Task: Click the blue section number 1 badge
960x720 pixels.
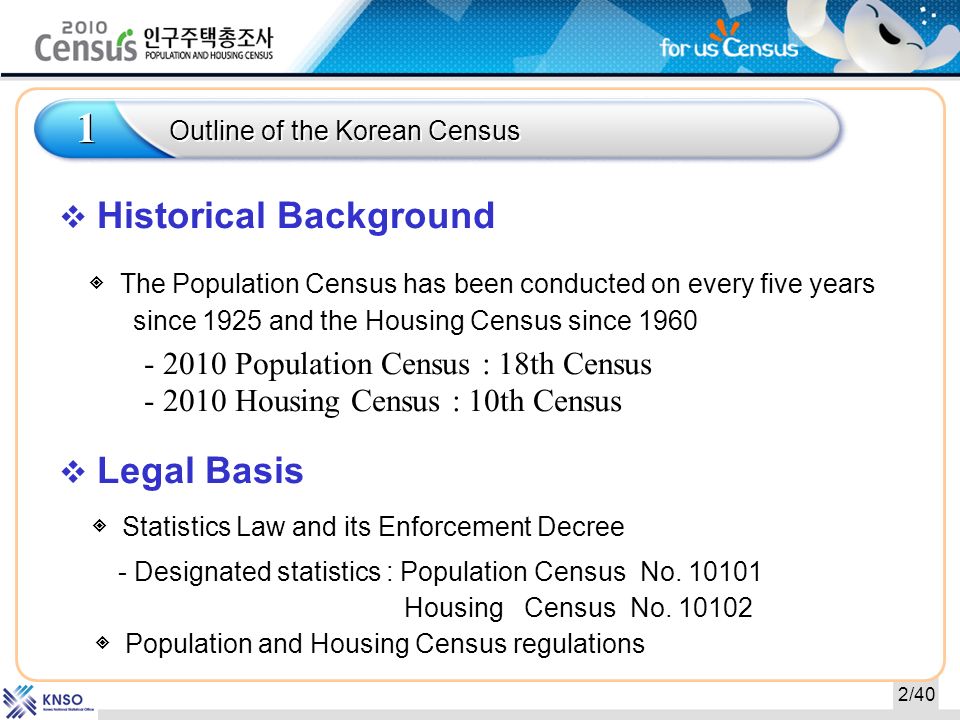Action: 86,129
